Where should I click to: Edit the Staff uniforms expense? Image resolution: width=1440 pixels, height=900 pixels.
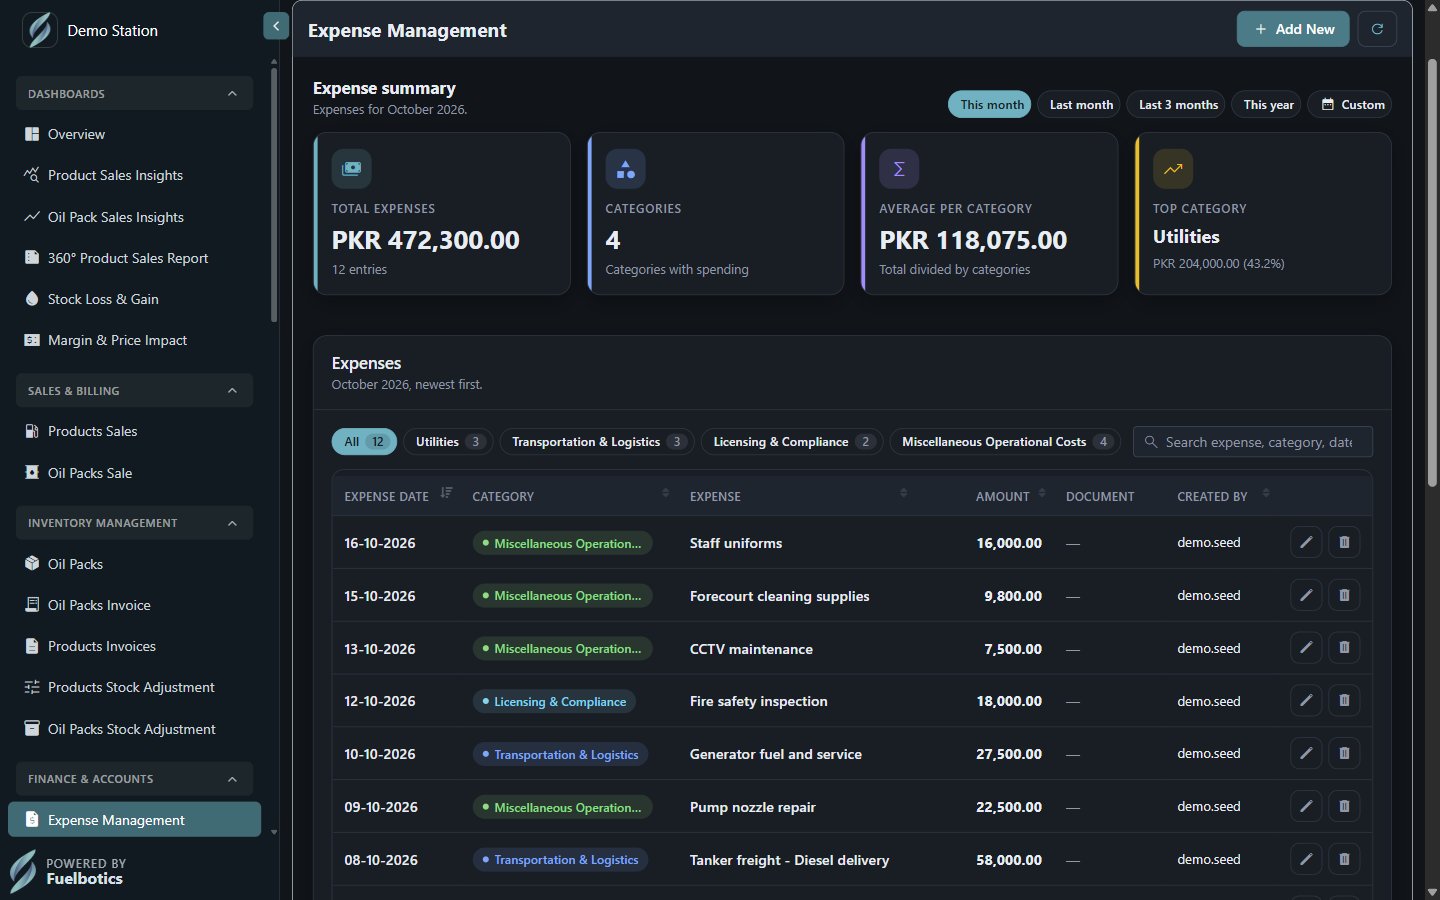[1306, 542]
